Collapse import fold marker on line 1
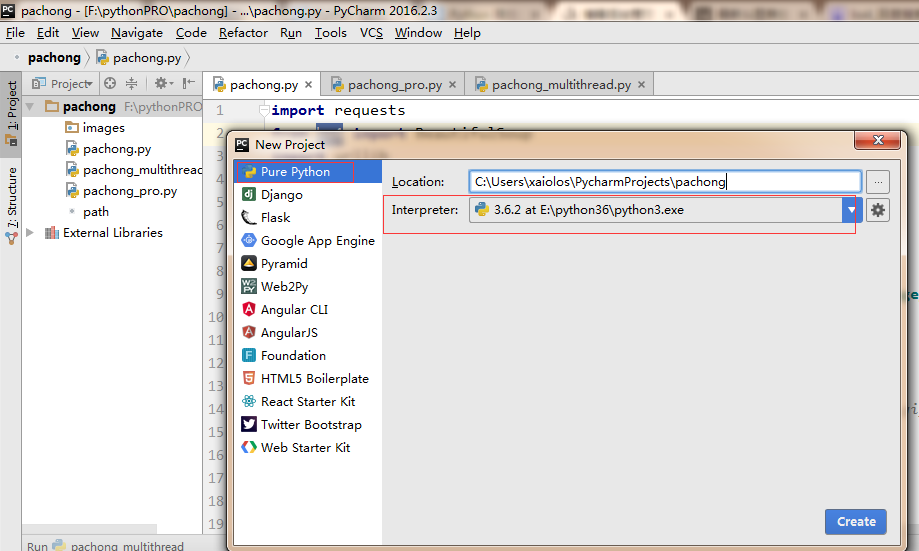The width and height of the screenshot is (919, 551). [264, 110]
